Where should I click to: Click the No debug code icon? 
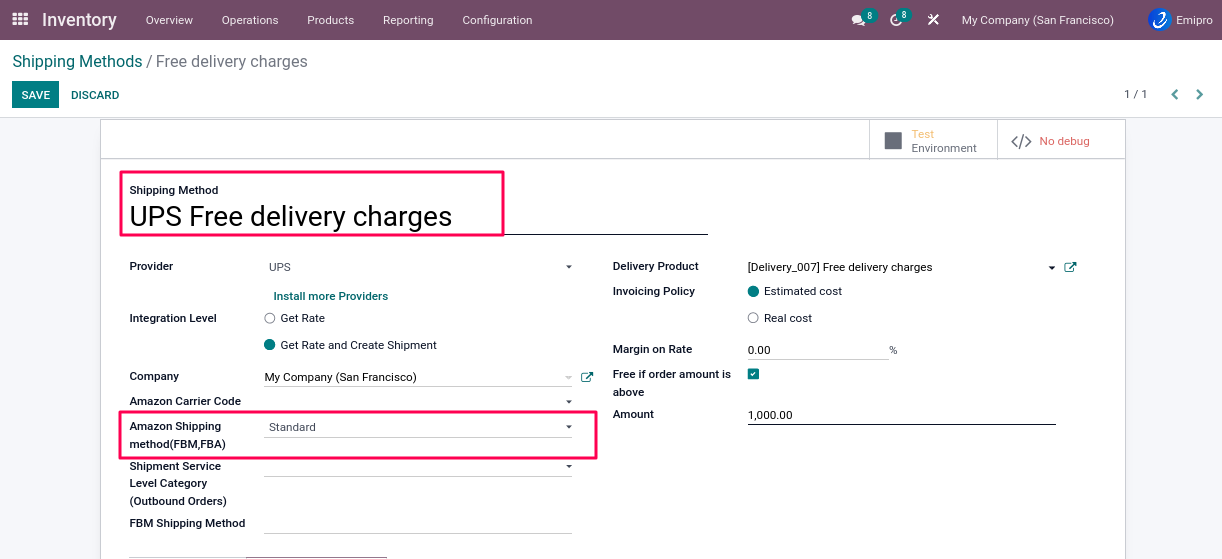coord(1021,141)
